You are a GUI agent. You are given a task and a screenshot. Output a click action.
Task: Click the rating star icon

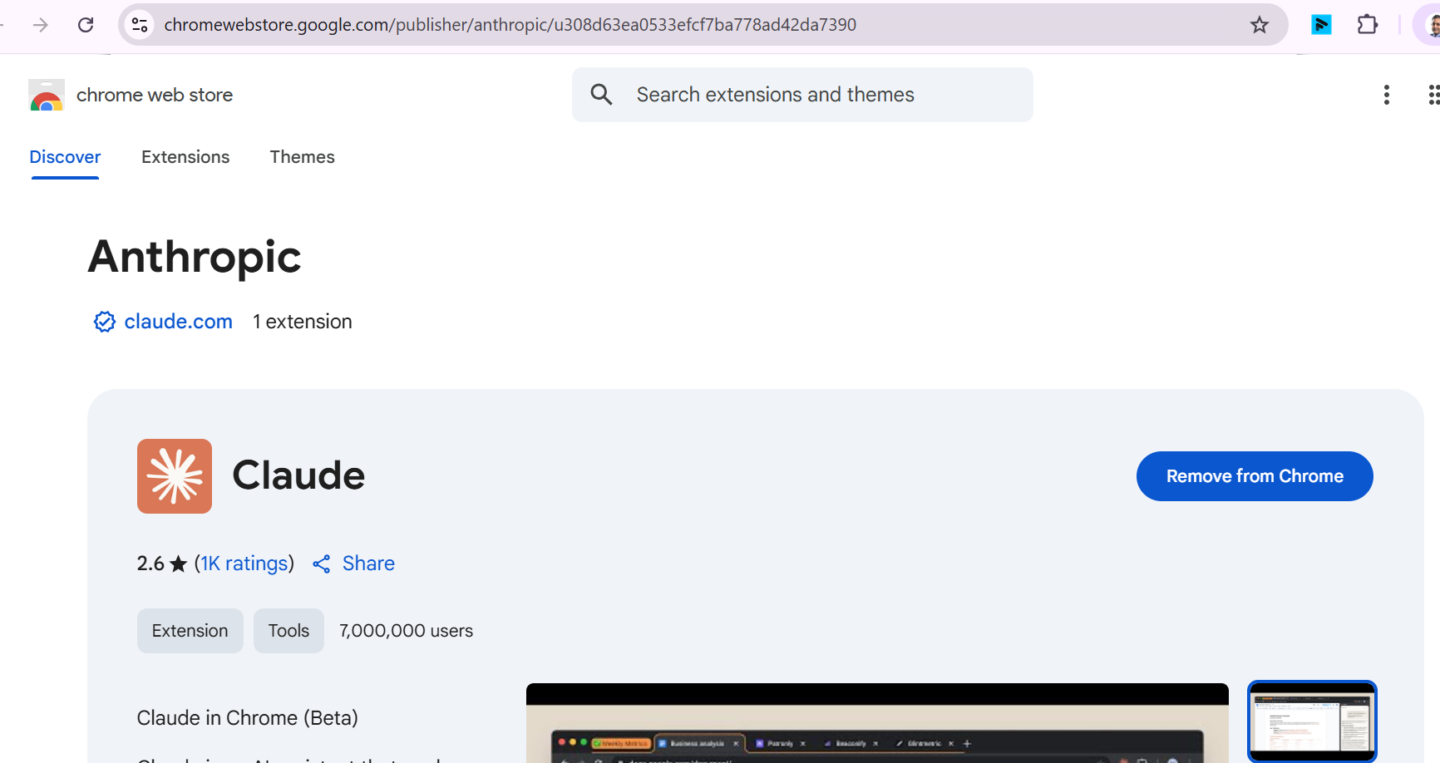pos(178,564)
